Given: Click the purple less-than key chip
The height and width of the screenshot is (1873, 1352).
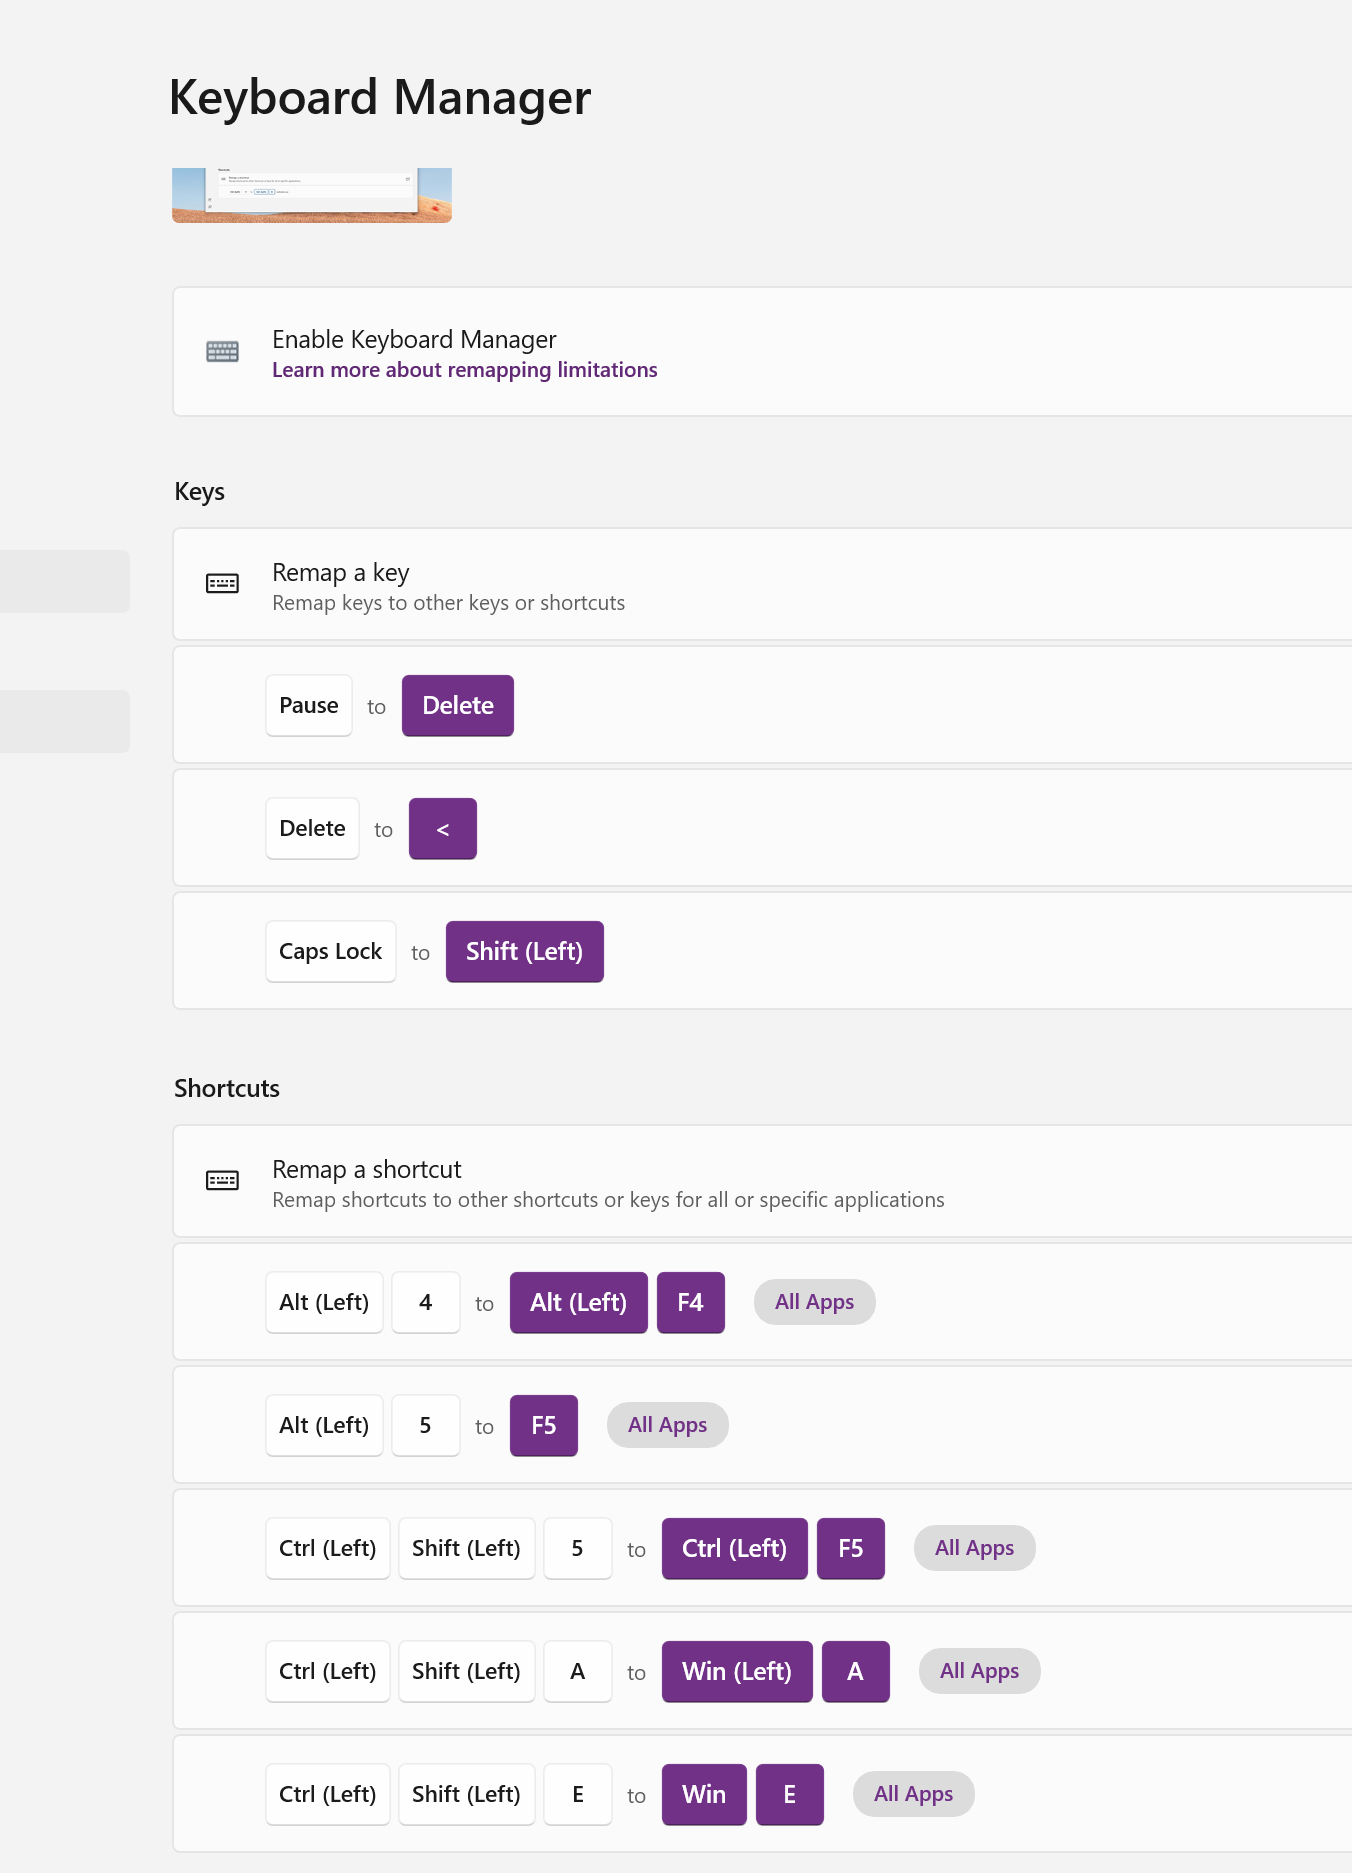Looking at the screenshot, I should pos(442,829).
